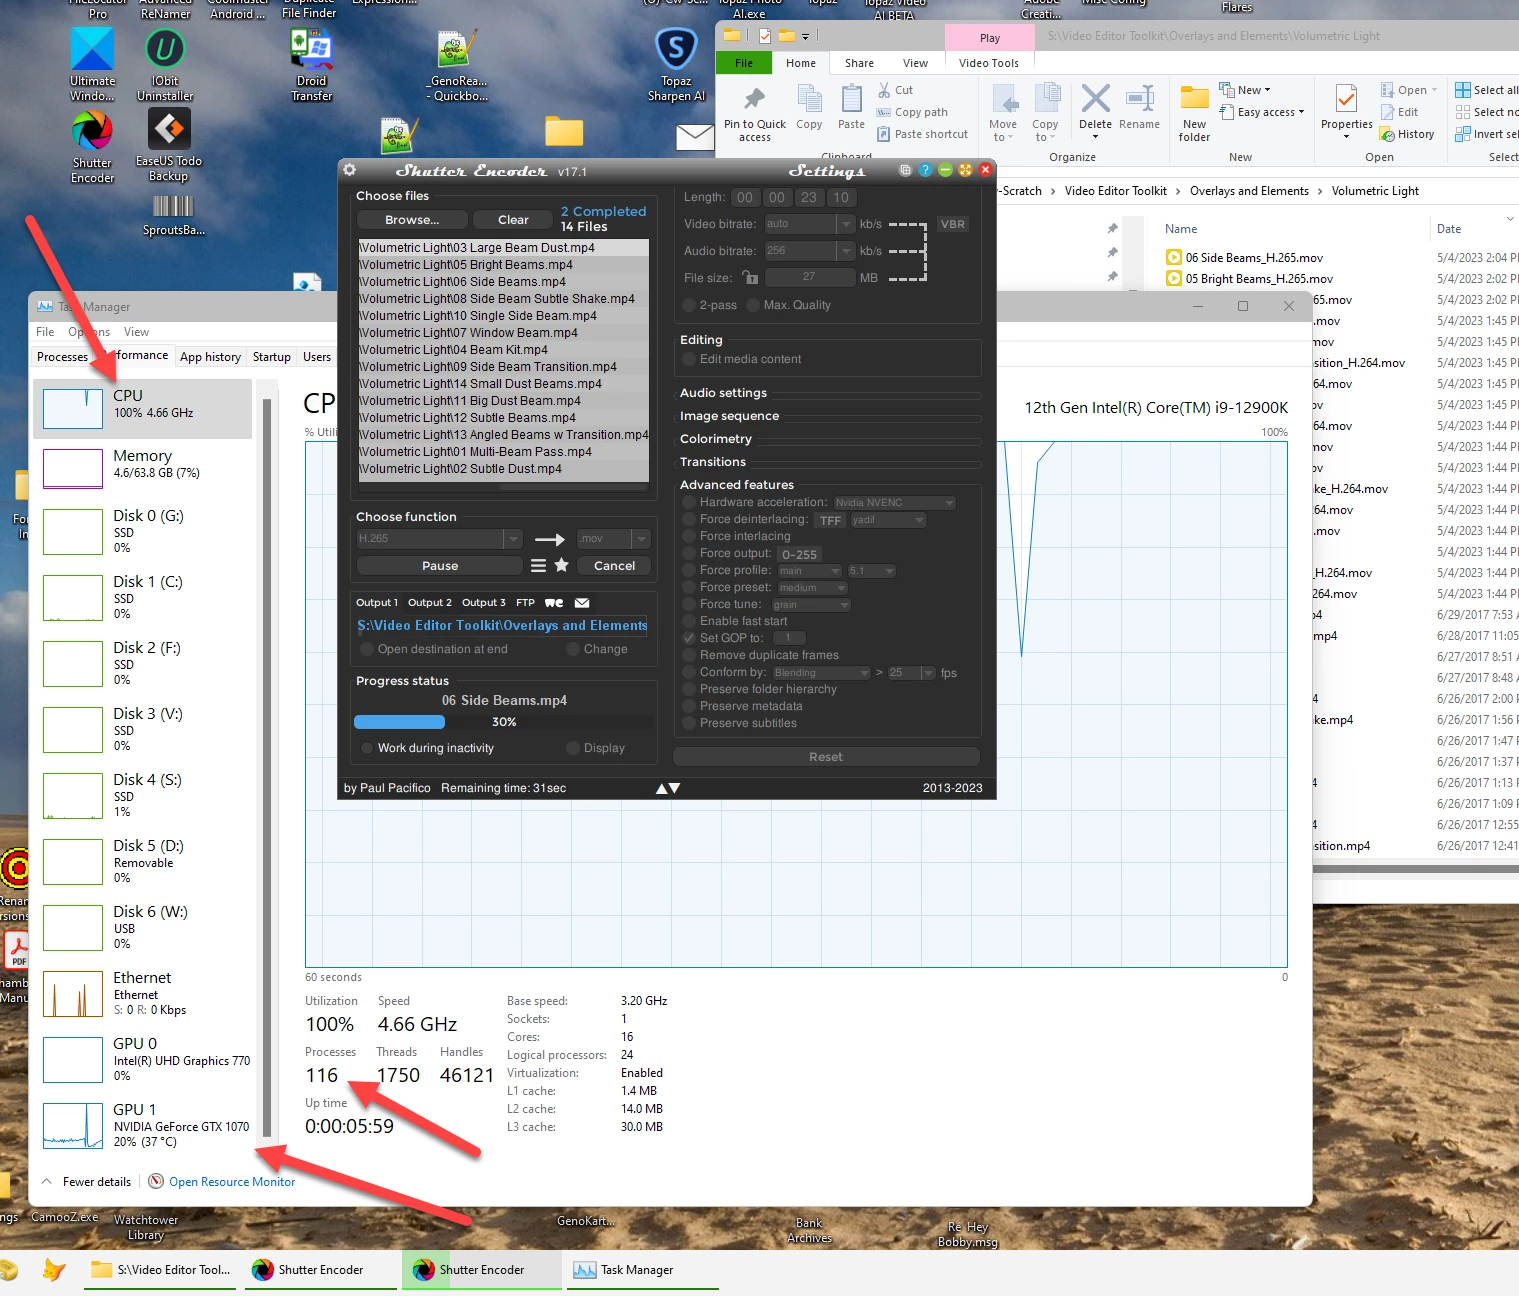The width and height of the screenshot is (1519, 1296).
Task: Click Pin to Quick access in Explorer ribbon
Action: tap(755, 114)
